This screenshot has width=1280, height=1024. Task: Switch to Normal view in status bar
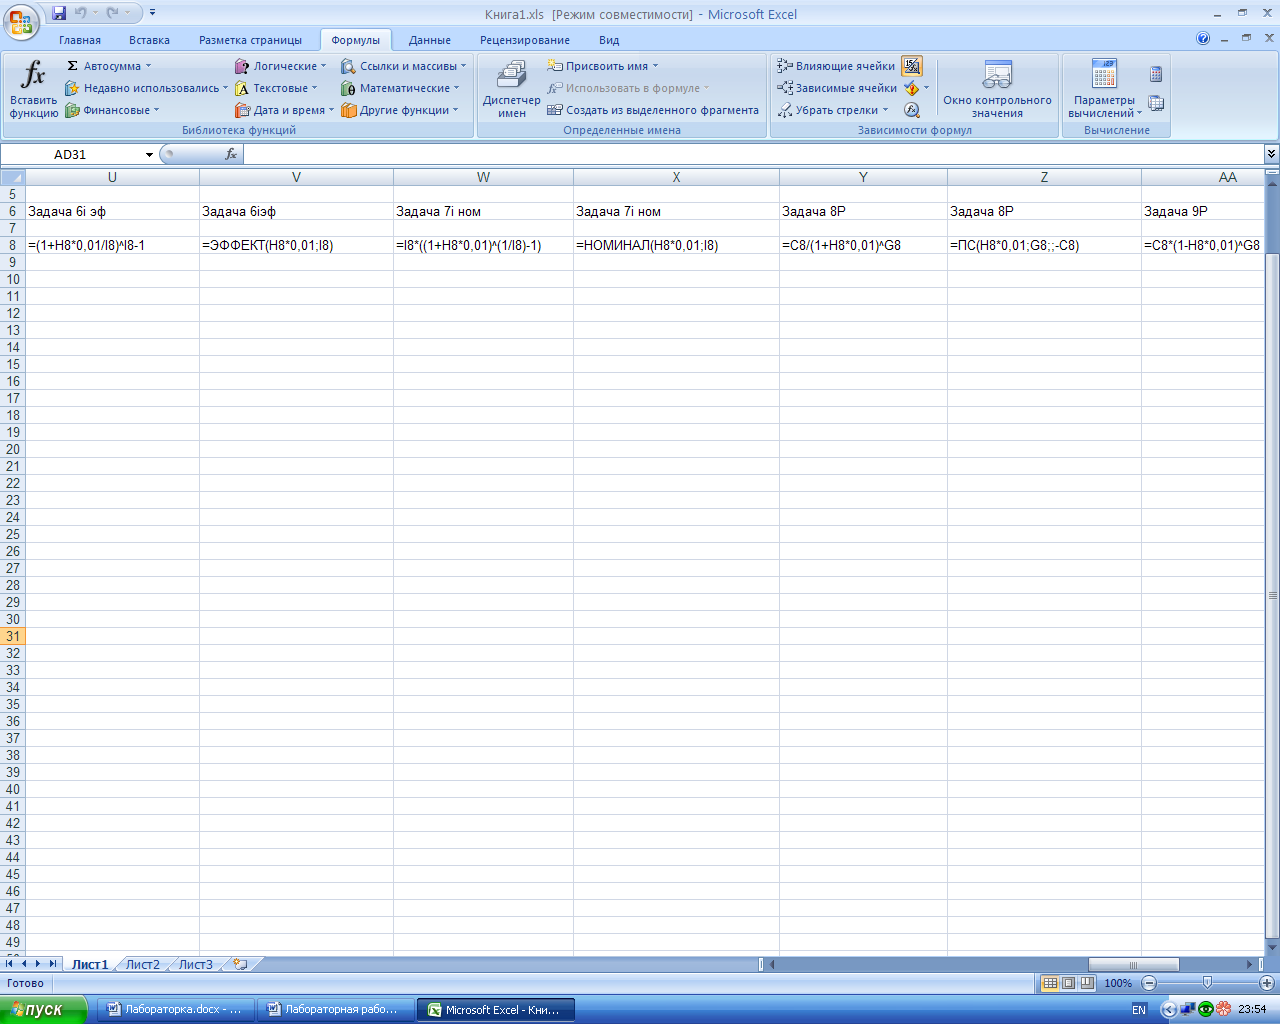[1050, 983]
